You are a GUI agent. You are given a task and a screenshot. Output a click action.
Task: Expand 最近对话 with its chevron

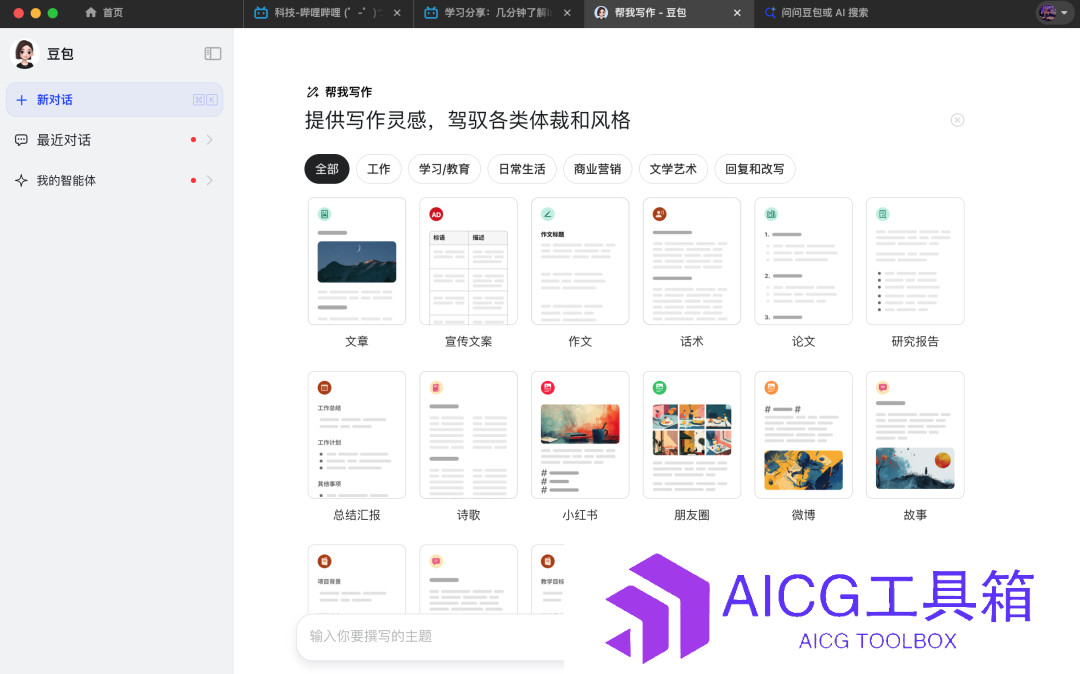pyautogui.click(x=209, y=140)
